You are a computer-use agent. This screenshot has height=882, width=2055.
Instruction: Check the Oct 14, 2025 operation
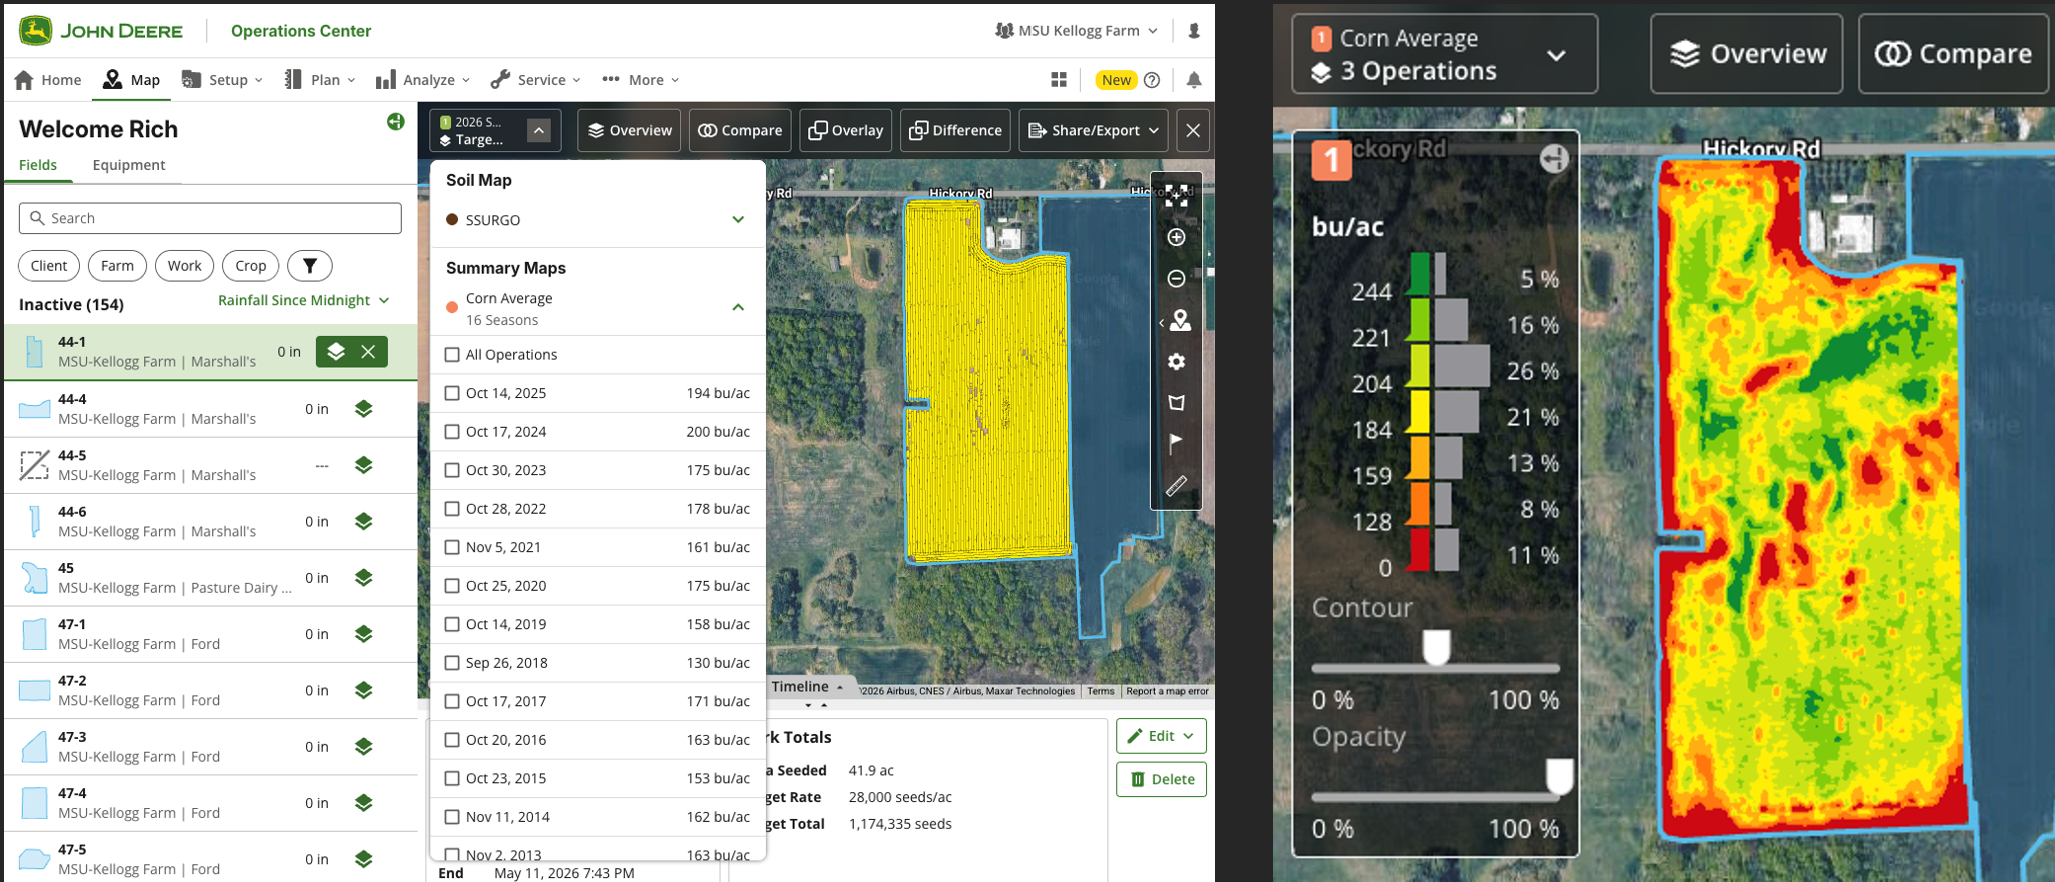point(452,393)
